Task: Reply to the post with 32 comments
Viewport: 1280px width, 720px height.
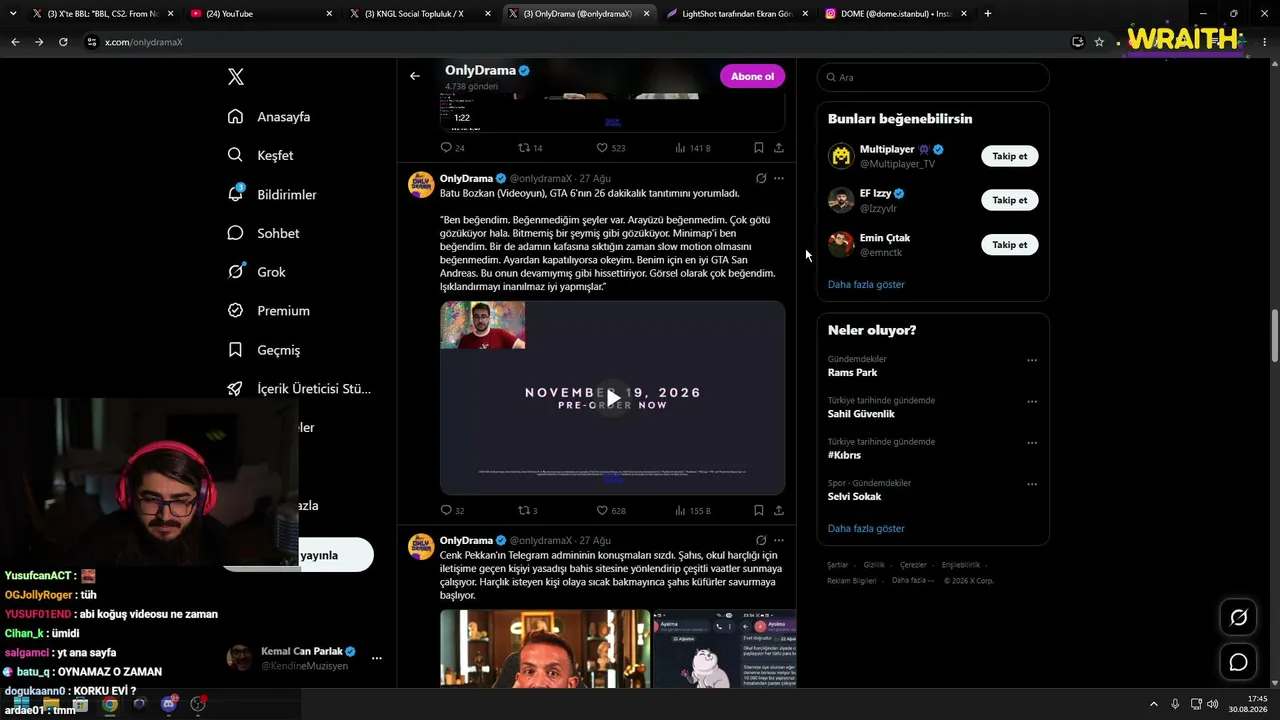Action: [x=446, y=510]
